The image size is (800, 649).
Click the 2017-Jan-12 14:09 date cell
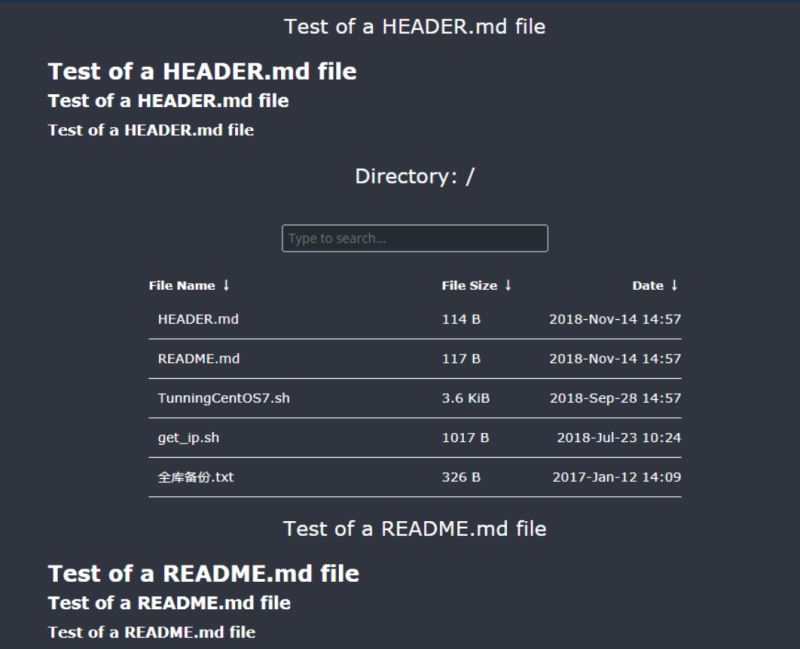pyautogui.click(x=616, y=478)
